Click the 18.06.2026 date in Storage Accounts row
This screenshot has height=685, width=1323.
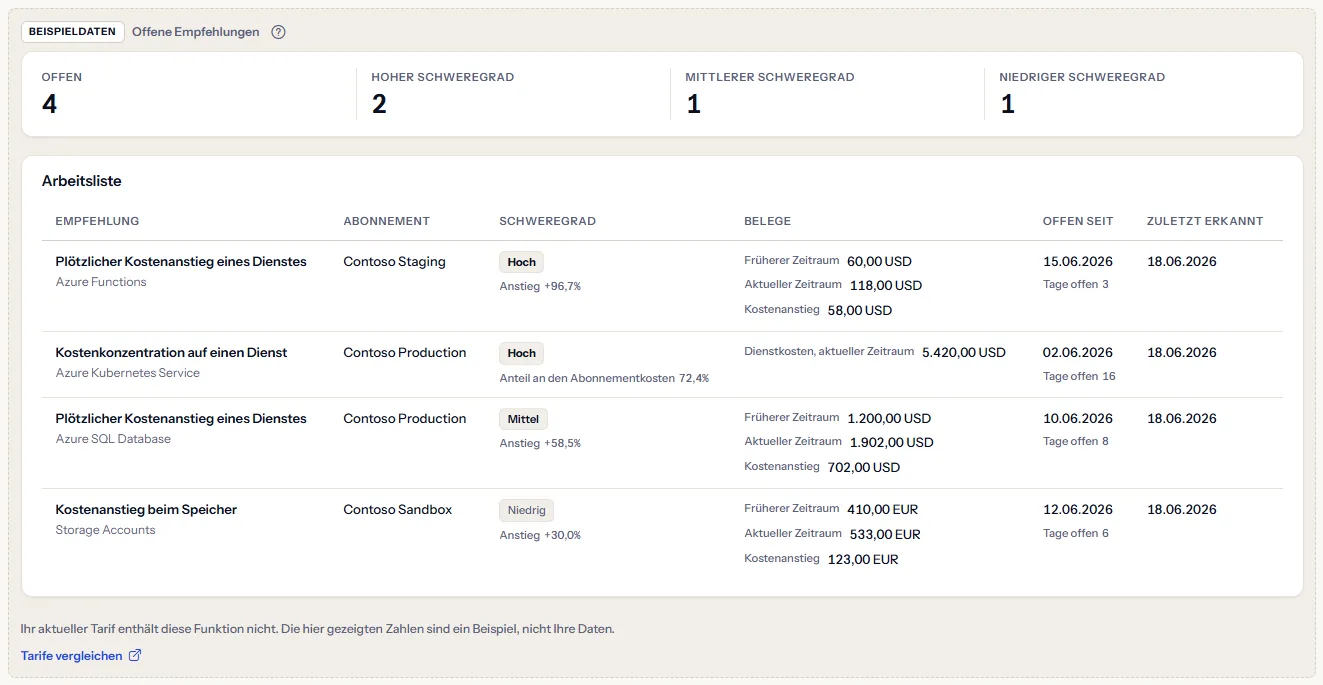coord(1182,510)
